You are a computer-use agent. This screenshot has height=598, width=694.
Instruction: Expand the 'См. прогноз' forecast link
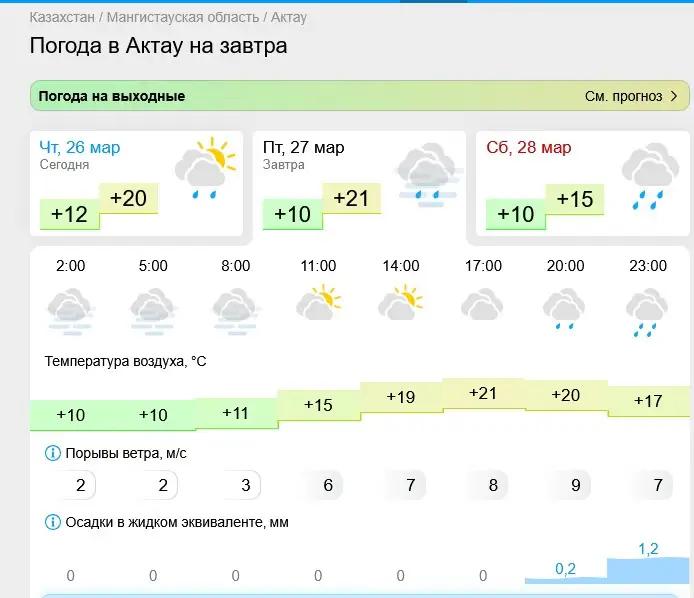pos(623,97)
